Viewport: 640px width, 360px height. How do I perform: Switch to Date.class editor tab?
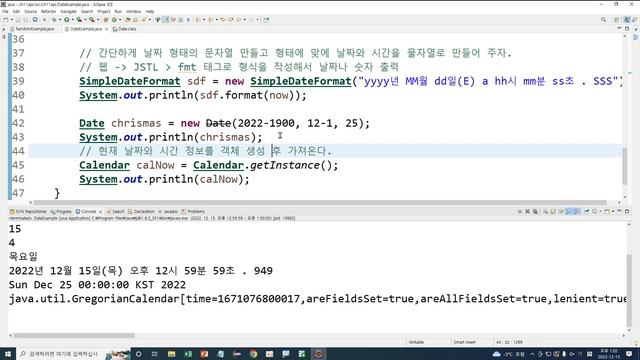[124, 29]
